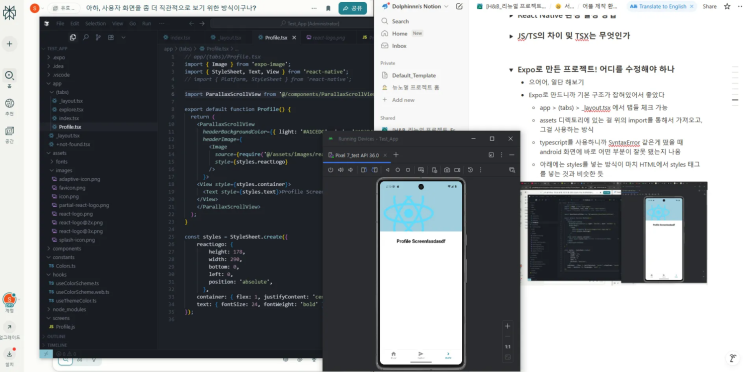Click emulator volume down icon

(x=351, y=170)
